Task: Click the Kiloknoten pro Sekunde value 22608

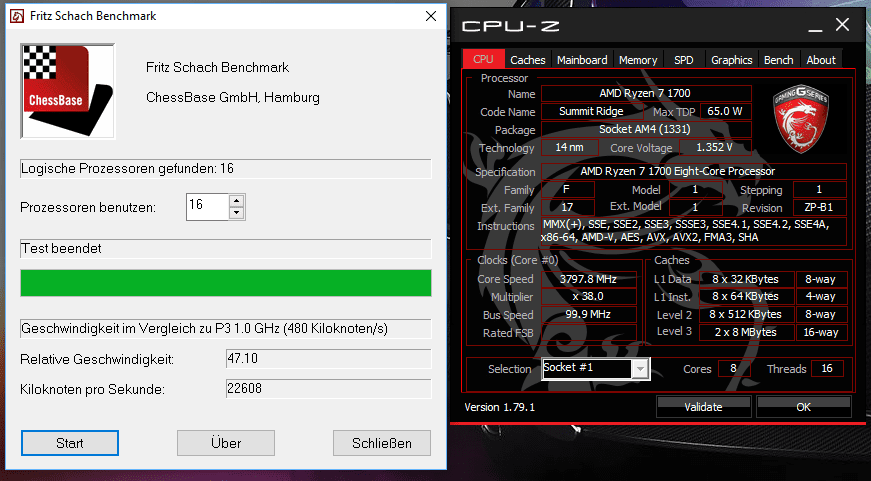Action: pos(328,389)
